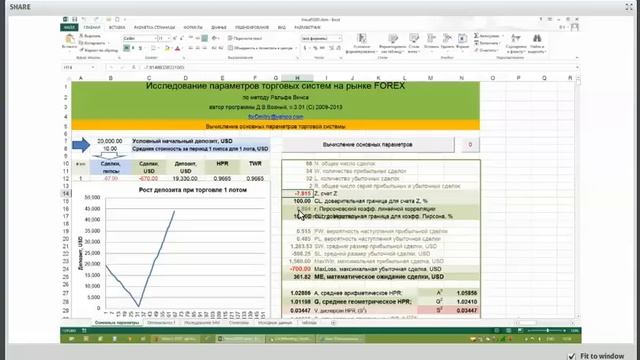Click the Name Box showing H14

pyautogui.click(x=79, y=67)
